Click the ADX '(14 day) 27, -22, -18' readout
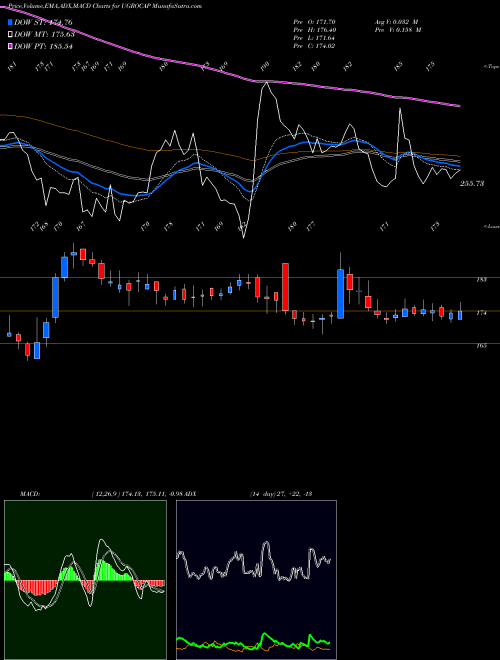This screenshot has height=660, width=500. [280, 493]
